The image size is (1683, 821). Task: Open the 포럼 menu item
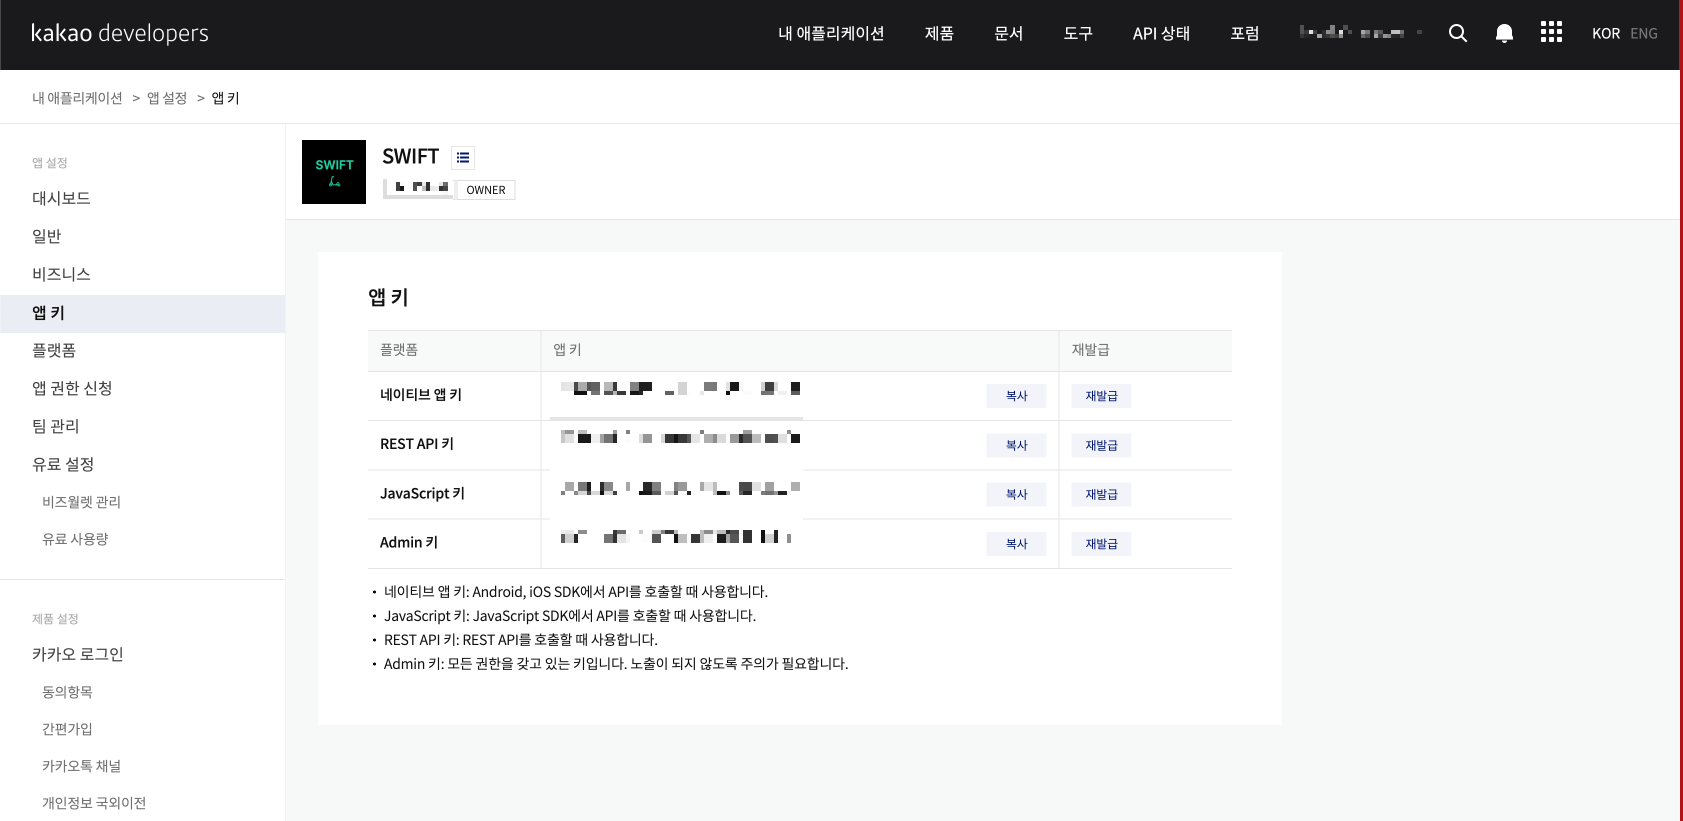pyautogui.click(x=1245, y=33)
